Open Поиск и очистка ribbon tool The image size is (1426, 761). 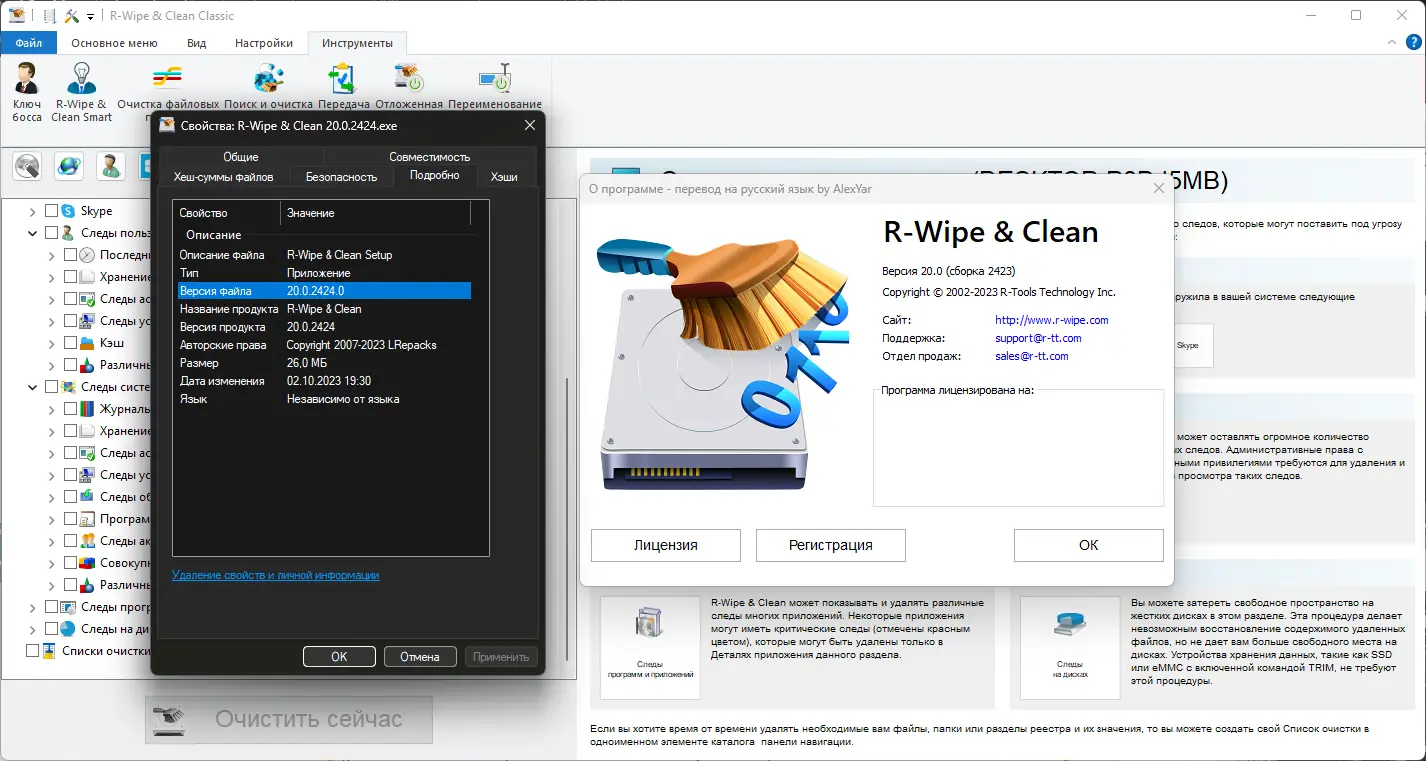268,88
